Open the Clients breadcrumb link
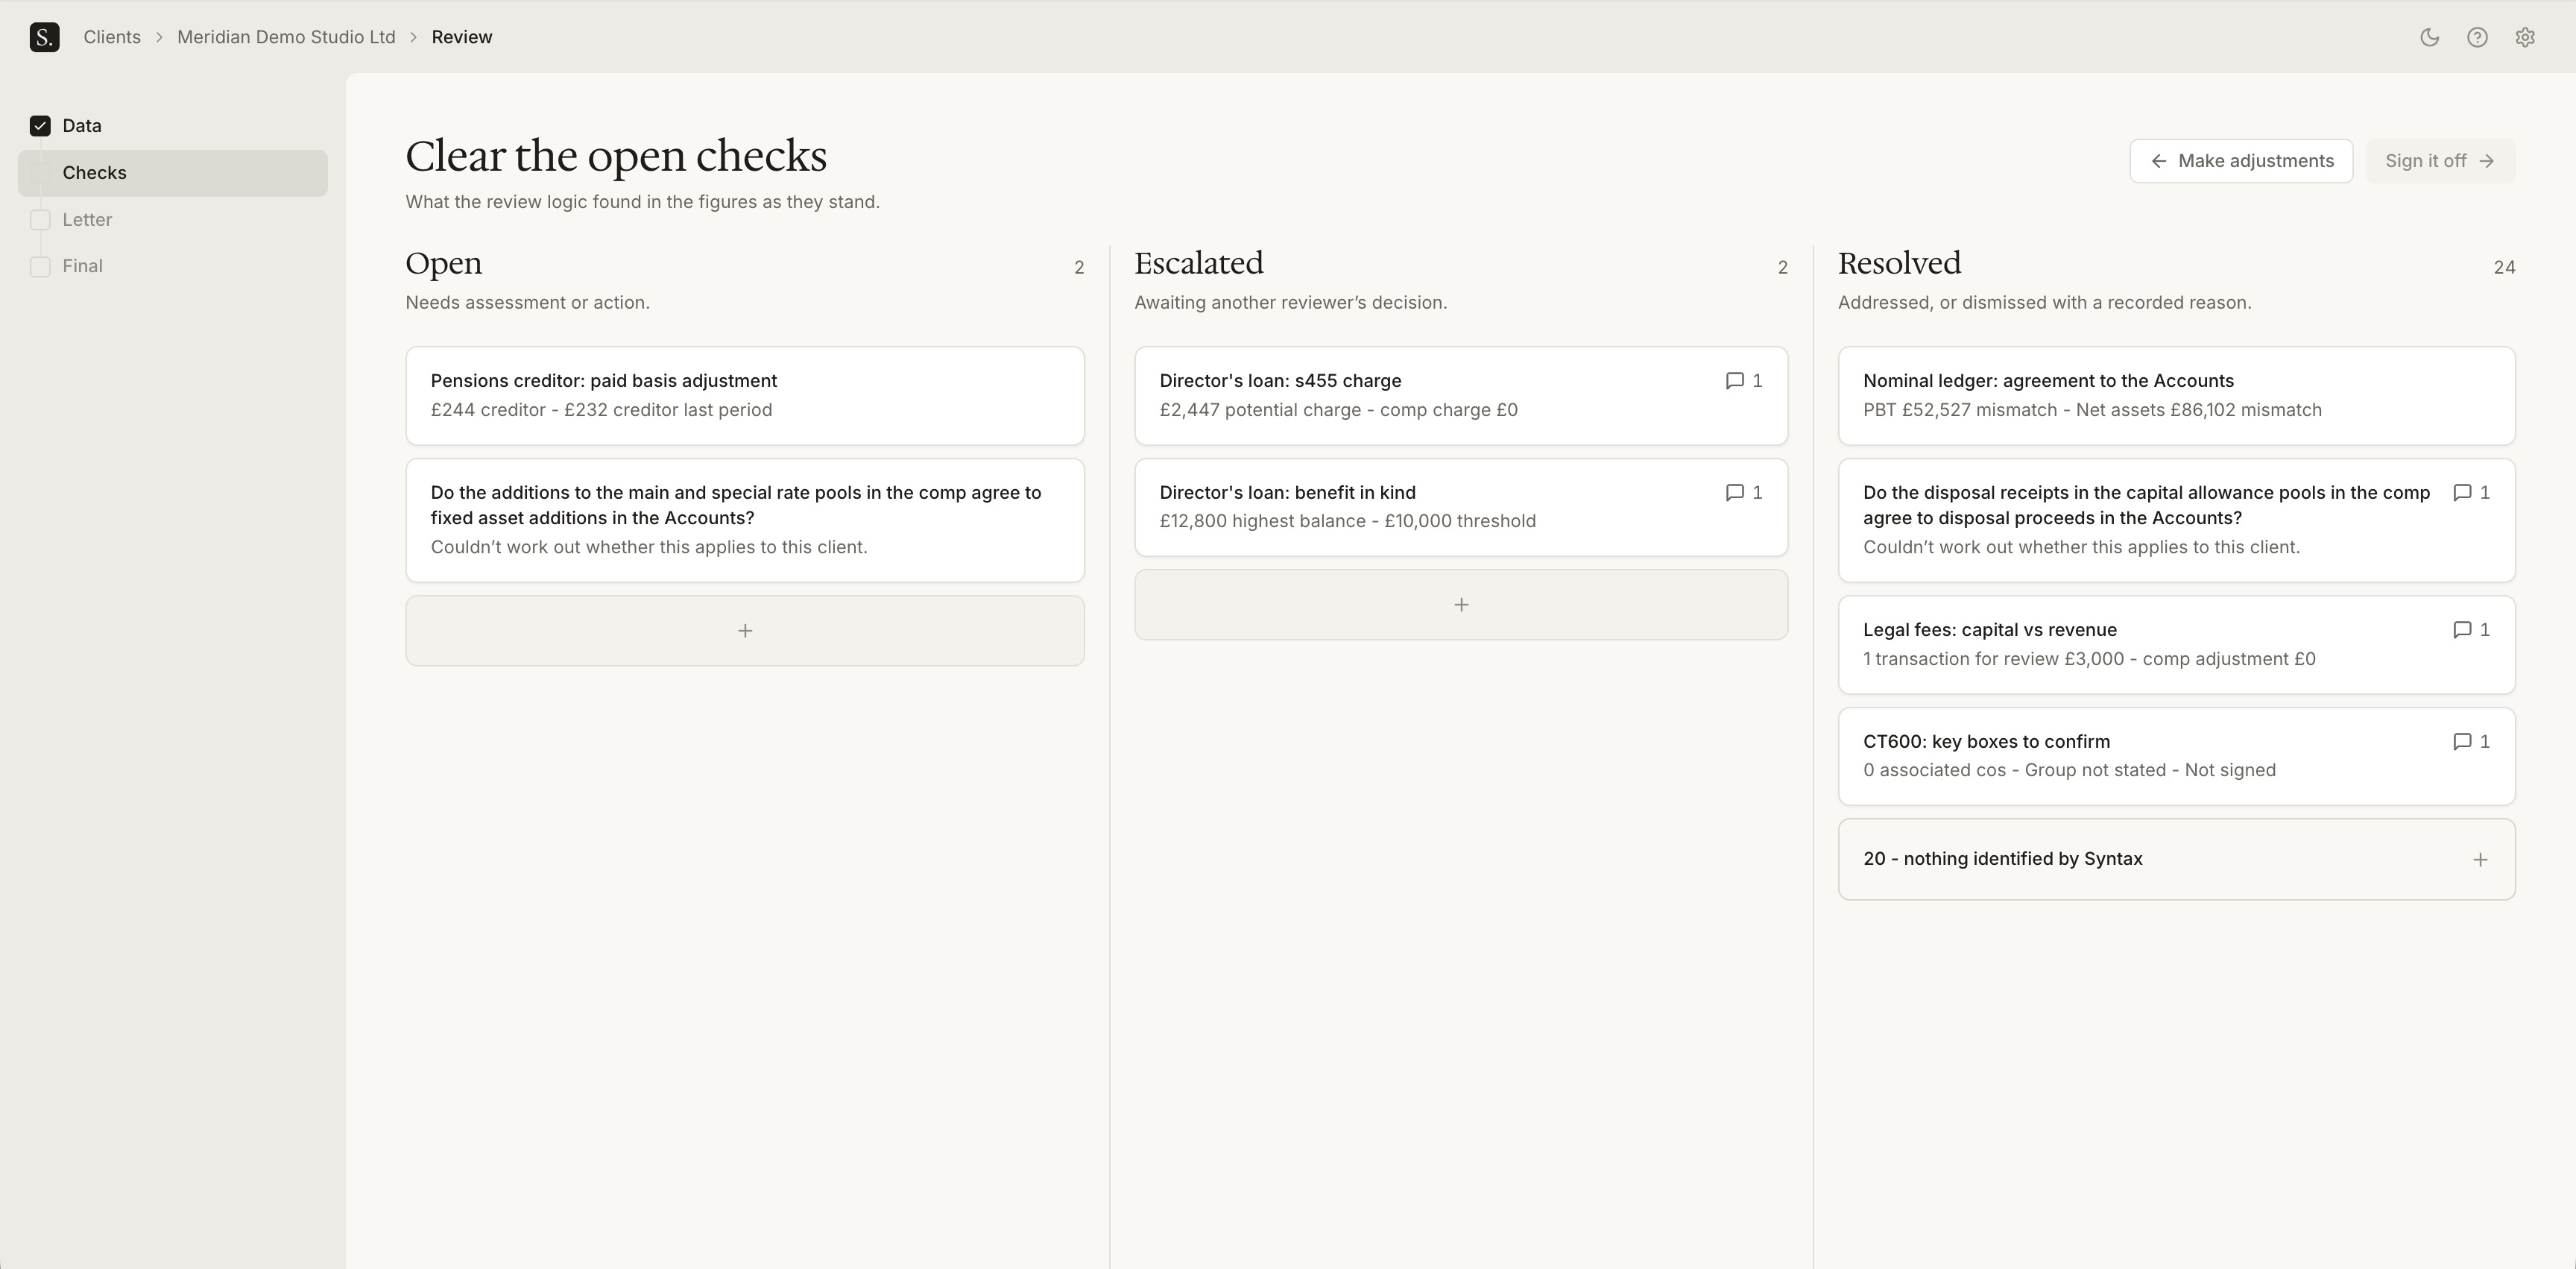Viewport: 2576px width, 1269px height. coord(112,37)
